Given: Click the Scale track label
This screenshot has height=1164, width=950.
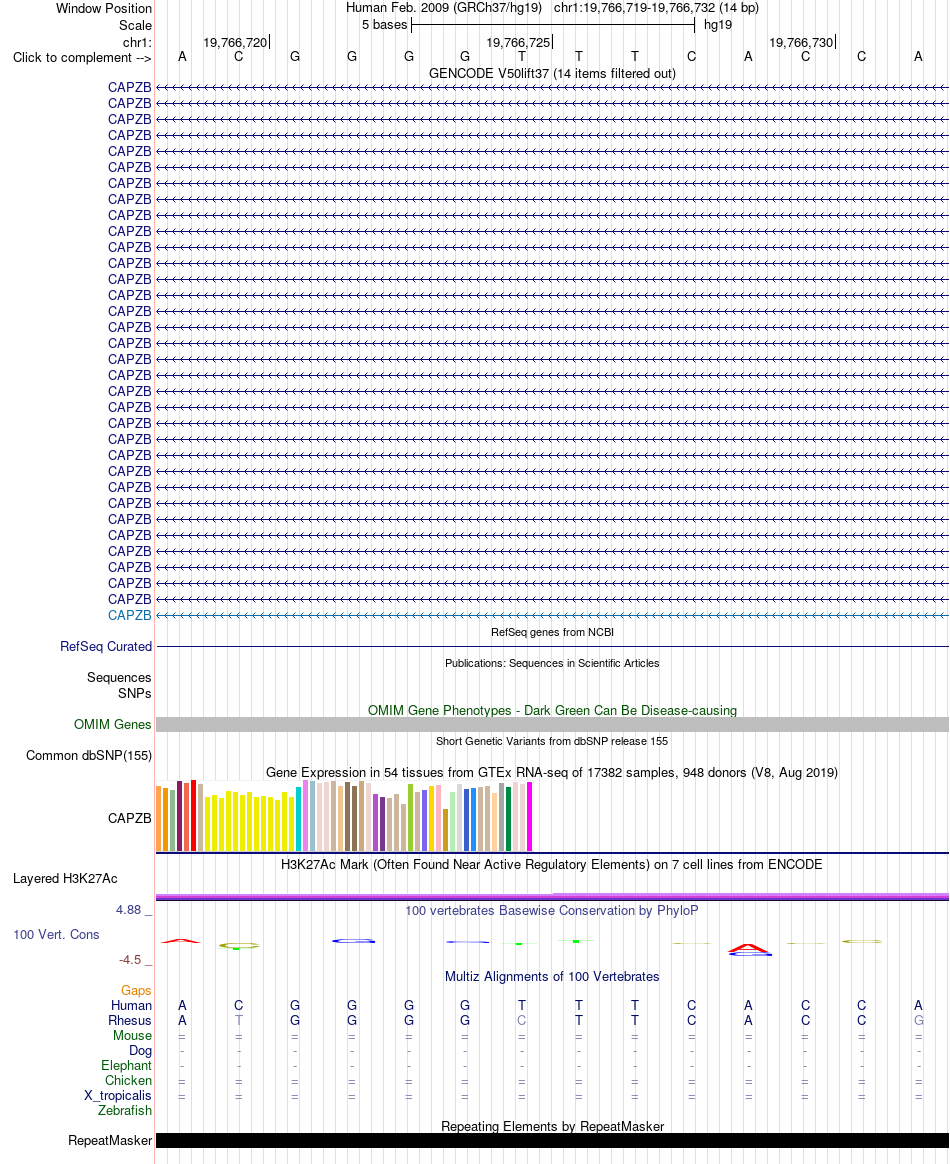Looking at the screenshot, I should pos(135,25).
